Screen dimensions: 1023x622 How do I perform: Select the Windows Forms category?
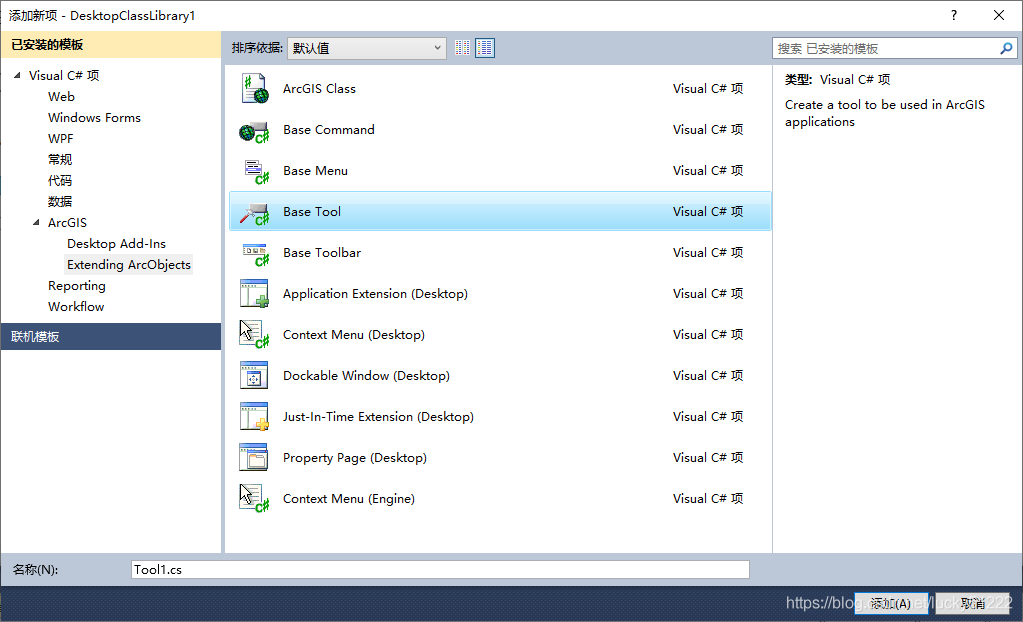[x=95, y=117]
